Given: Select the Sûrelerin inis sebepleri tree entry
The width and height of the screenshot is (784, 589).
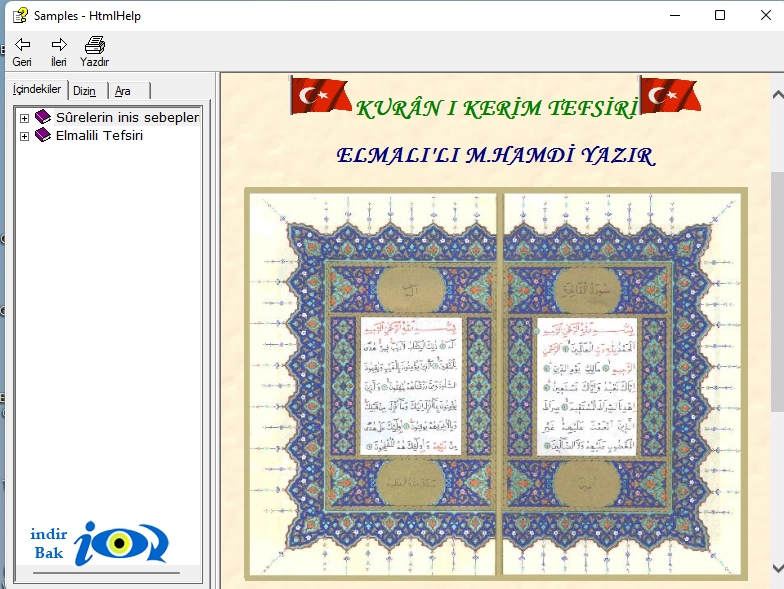Looking at the screenshot, I should coord(128,118).
